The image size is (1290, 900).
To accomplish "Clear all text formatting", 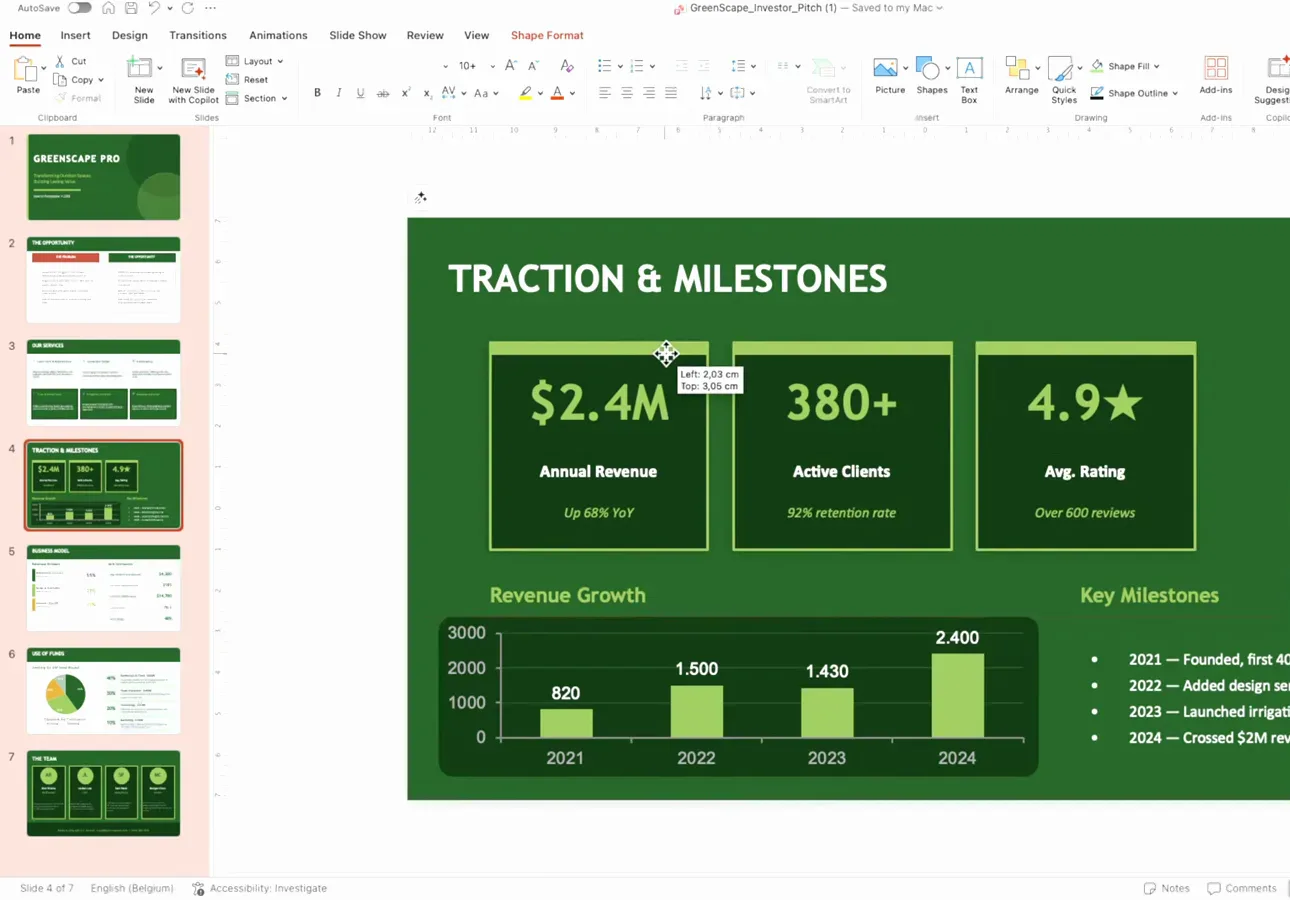I will (x=567, y=66).
